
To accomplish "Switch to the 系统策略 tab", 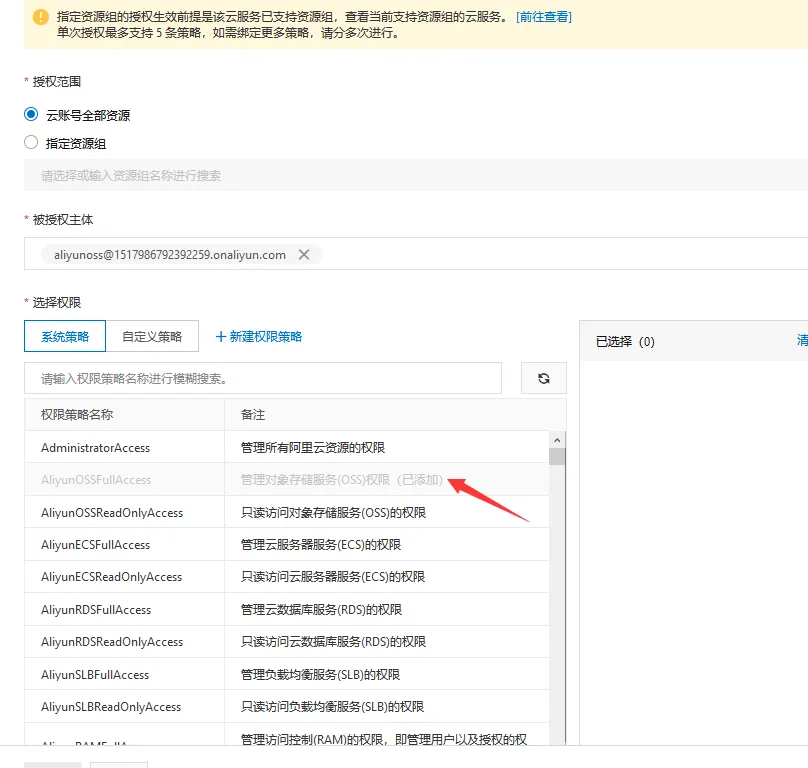I will point(65,337).
